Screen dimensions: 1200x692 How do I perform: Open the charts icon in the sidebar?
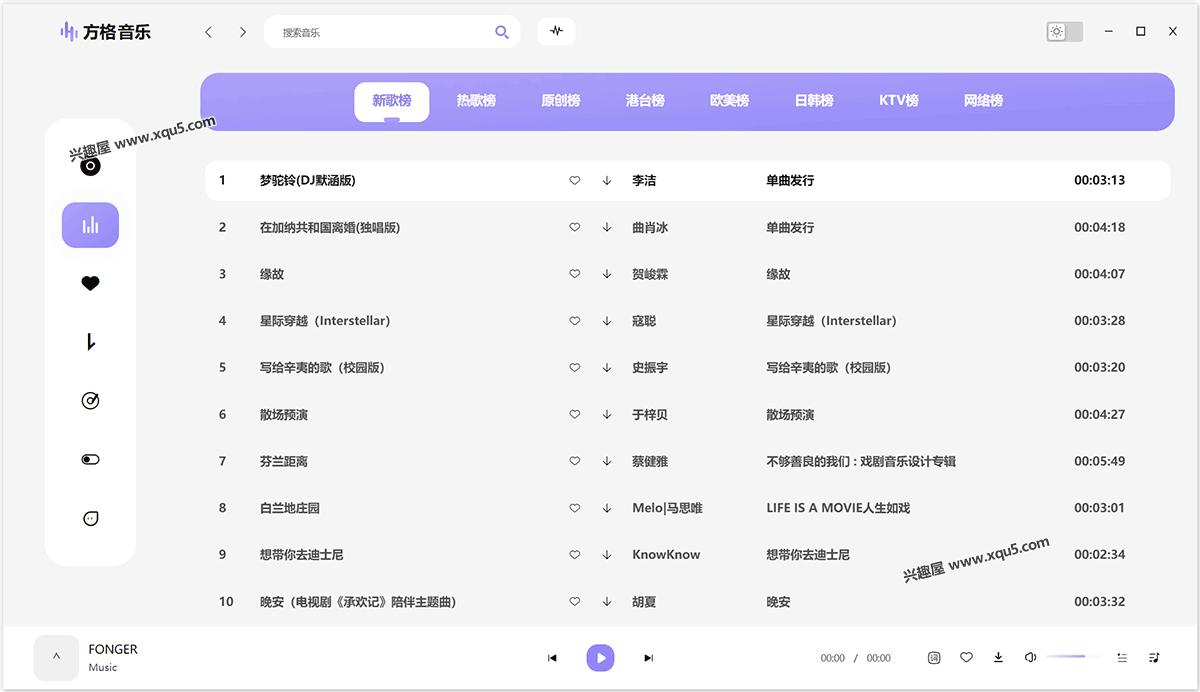[x=90, y=225]
